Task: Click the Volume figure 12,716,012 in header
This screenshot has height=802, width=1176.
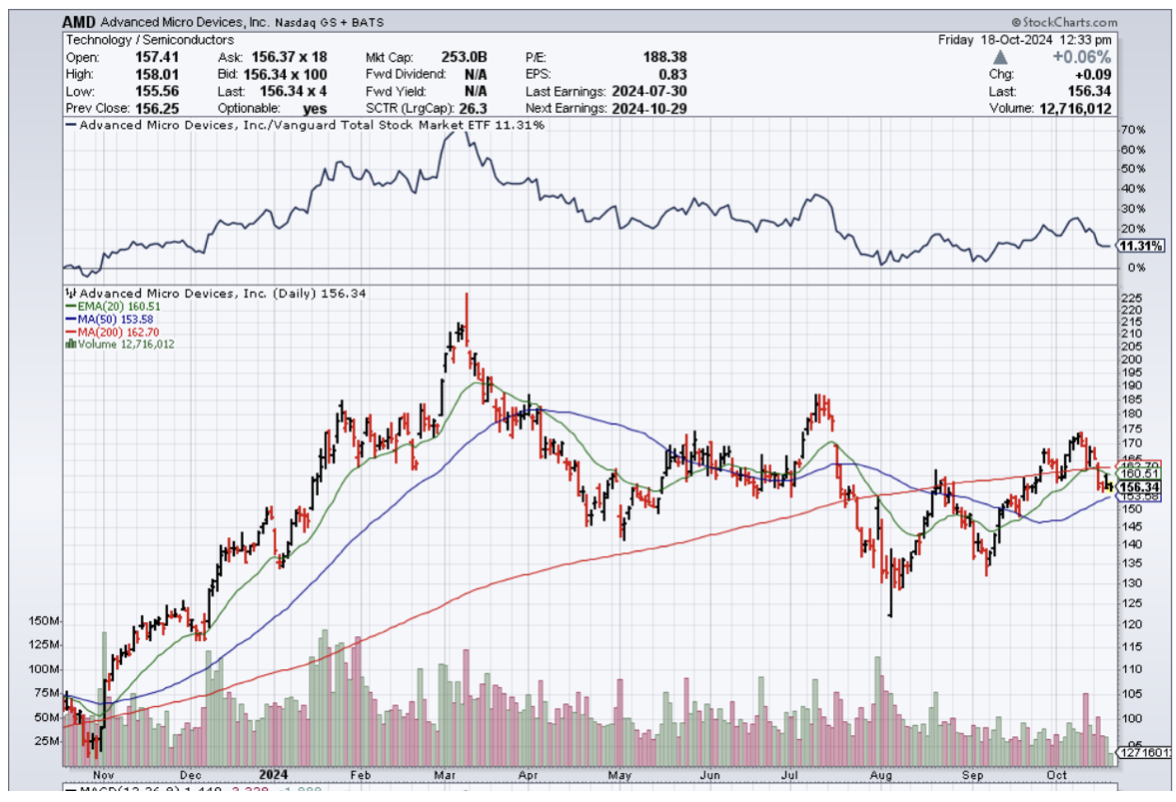Action: (1074, 109)
